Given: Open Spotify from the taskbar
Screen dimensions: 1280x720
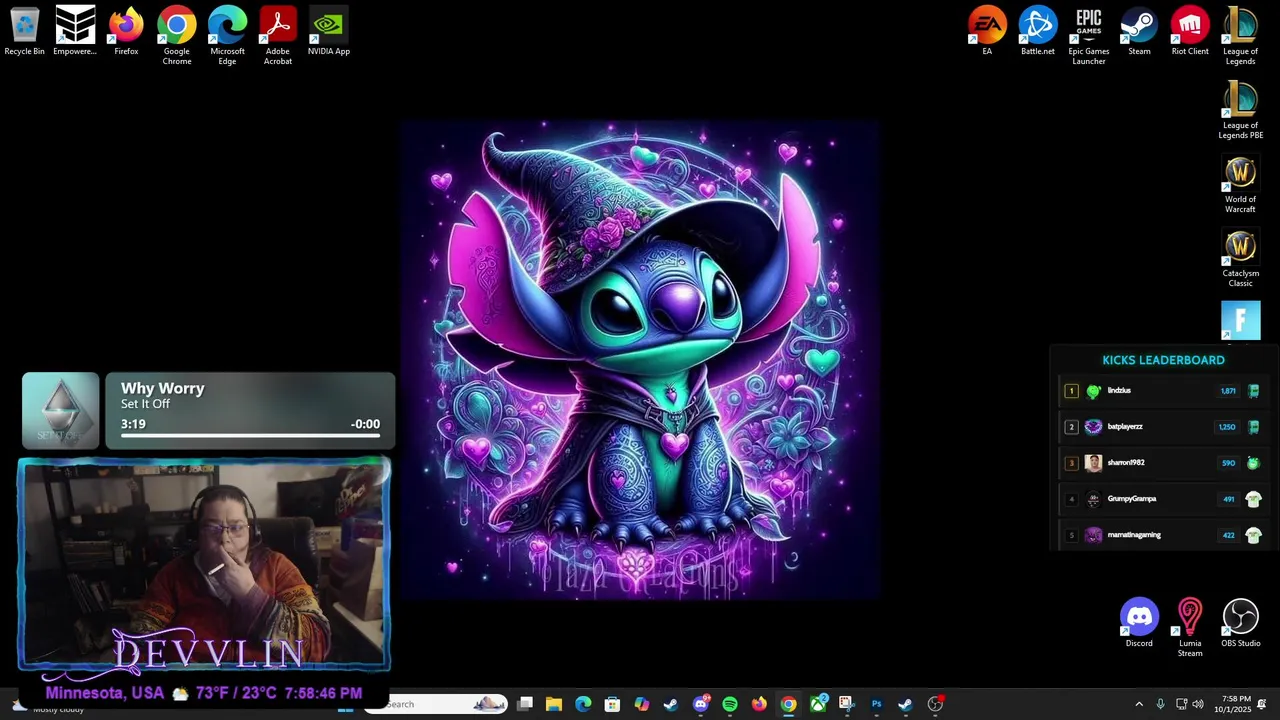Looking at the screenshot, I should pyautogui.click(x=730, y=704).
